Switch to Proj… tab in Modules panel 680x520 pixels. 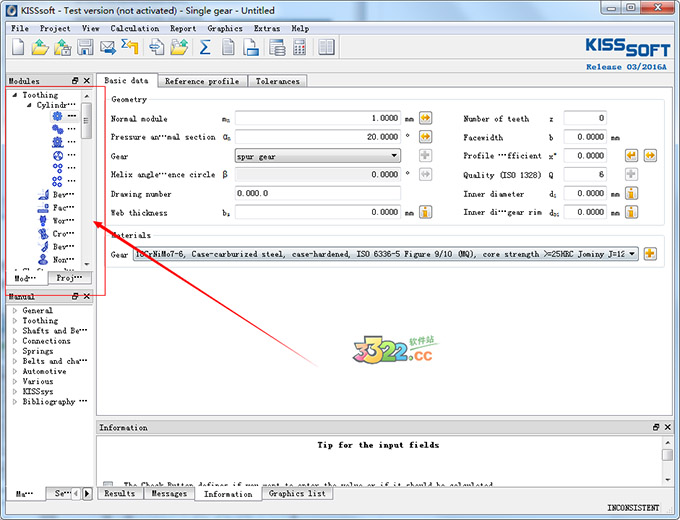click(x=69, y=278)
